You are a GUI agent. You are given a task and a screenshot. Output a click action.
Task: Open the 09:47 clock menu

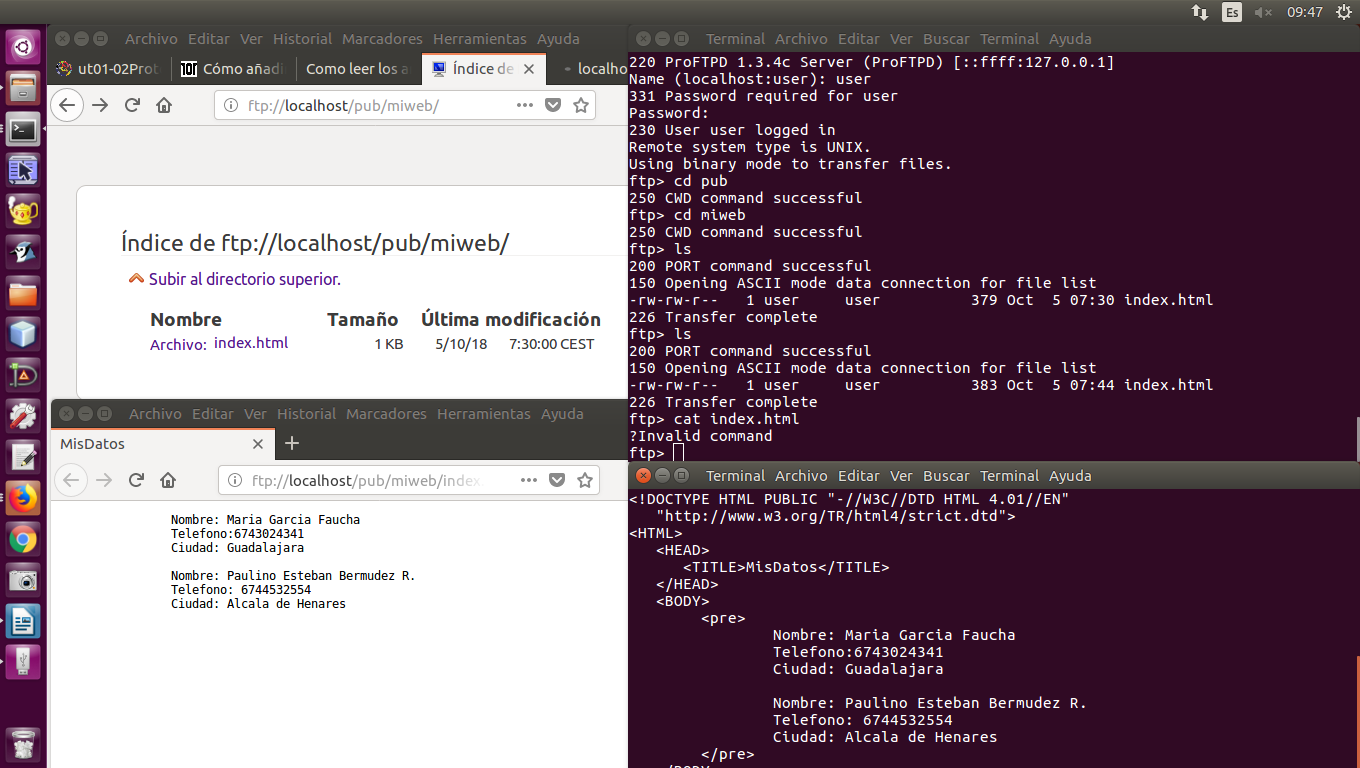click(1304, 12)
